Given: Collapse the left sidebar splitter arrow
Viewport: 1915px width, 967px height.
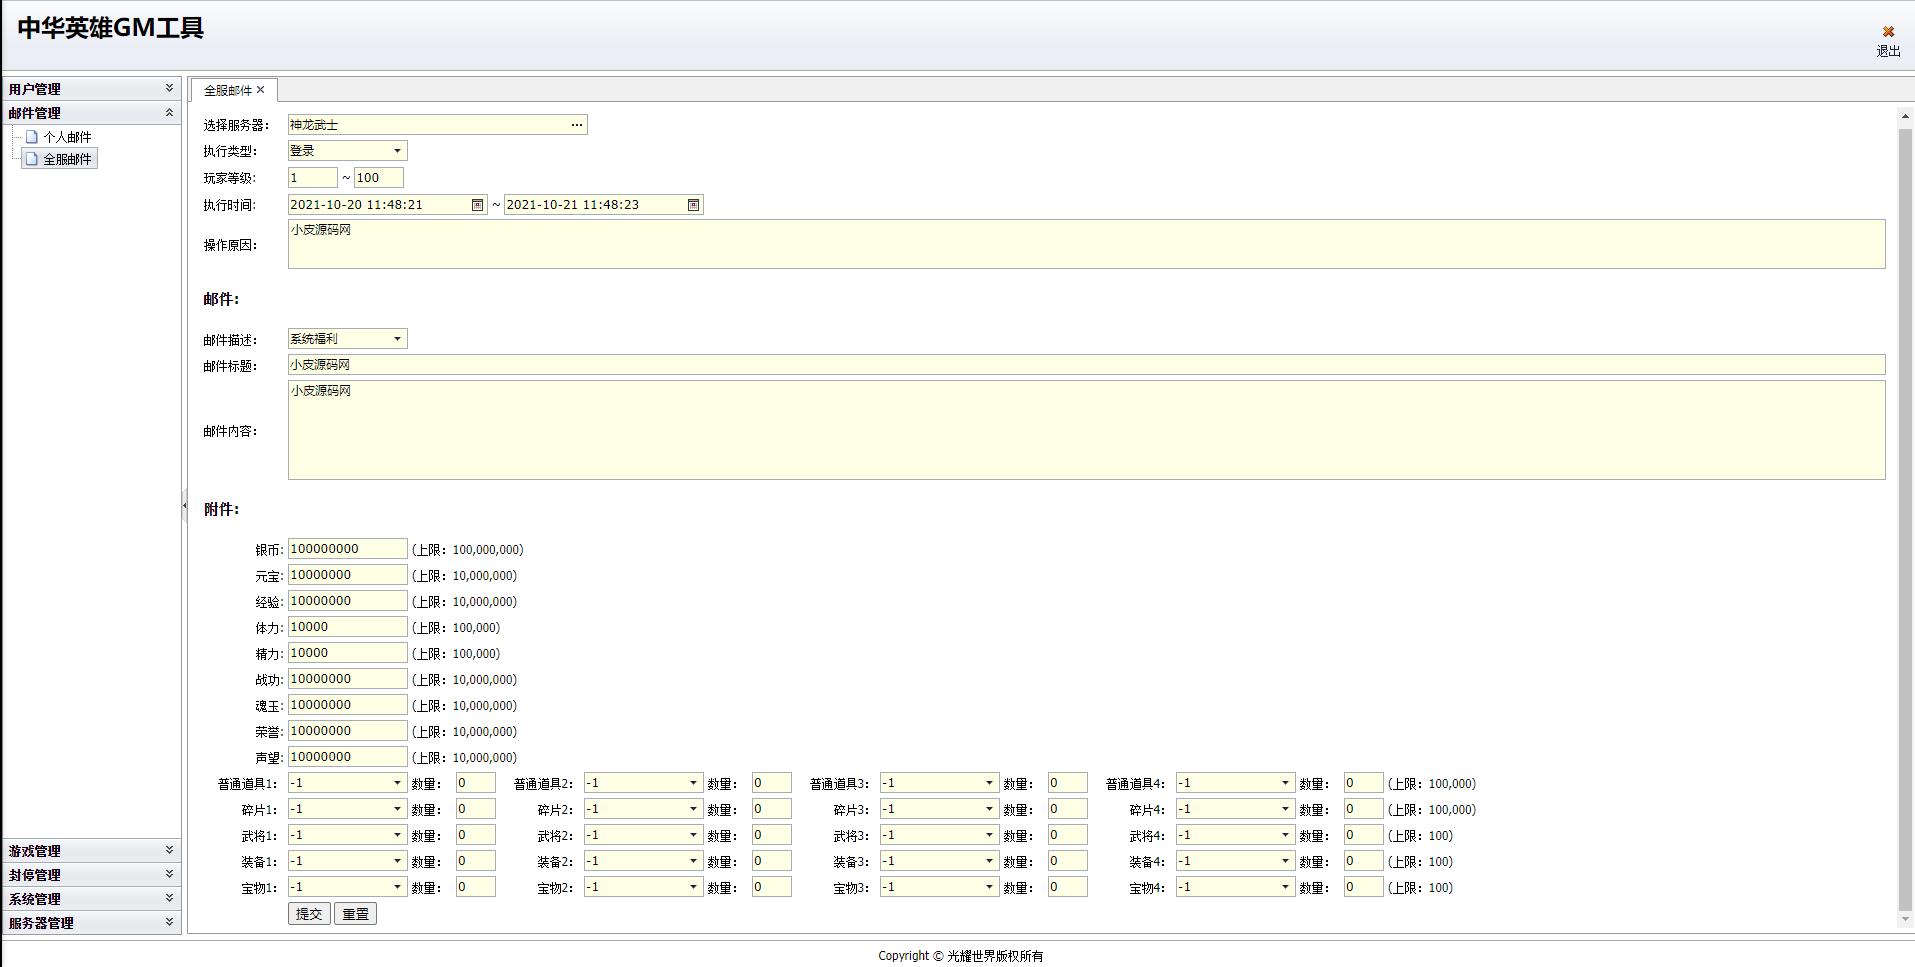Looking at the screenshot, I should pos(184,506).
